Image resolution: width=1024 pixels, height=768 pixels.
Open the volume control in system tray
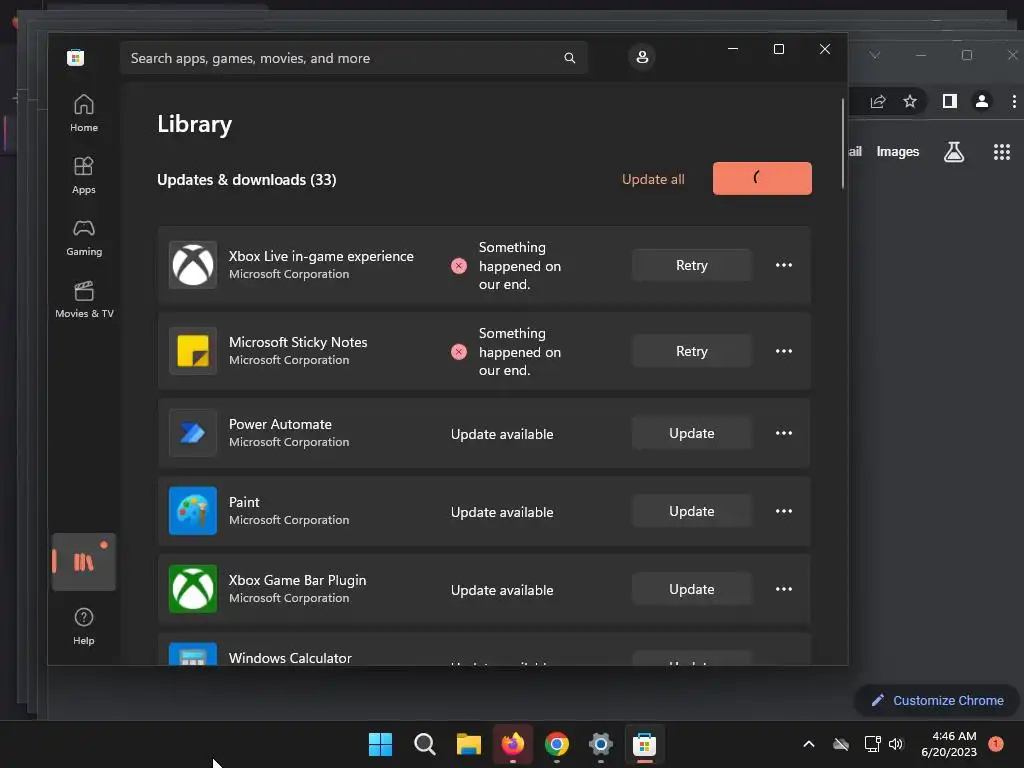click(895, 744)
